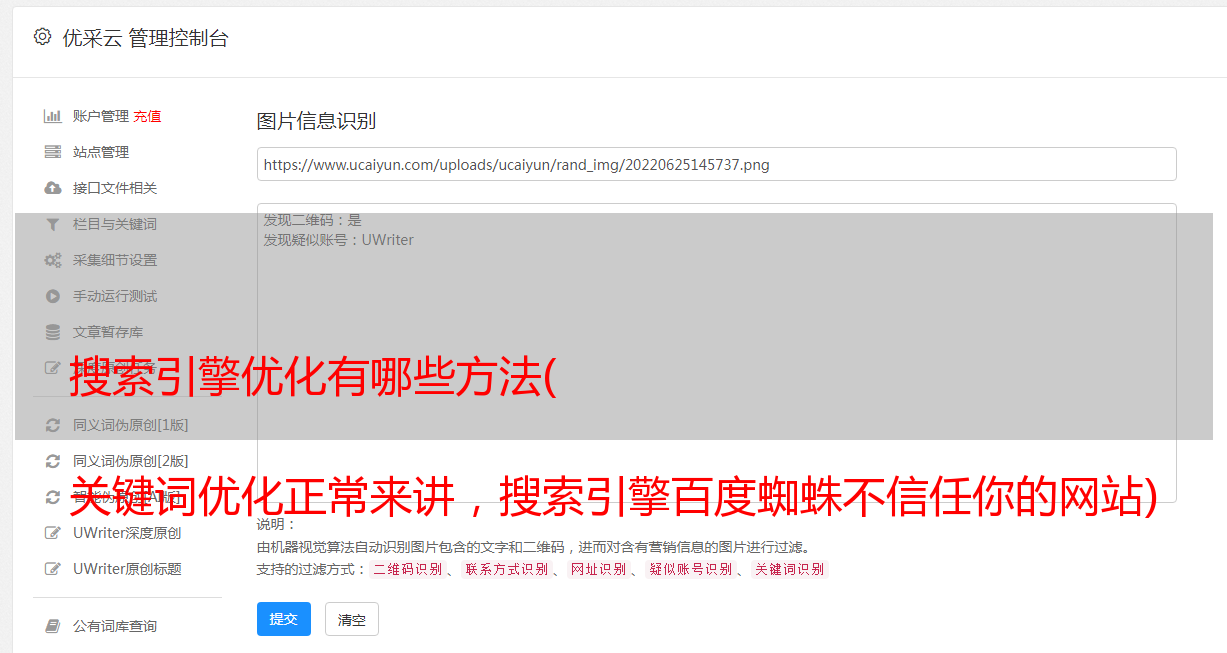1227x653 pixels.
Task: Select UWriter深度原创 in the sidebar
Action: coord(127,533)
